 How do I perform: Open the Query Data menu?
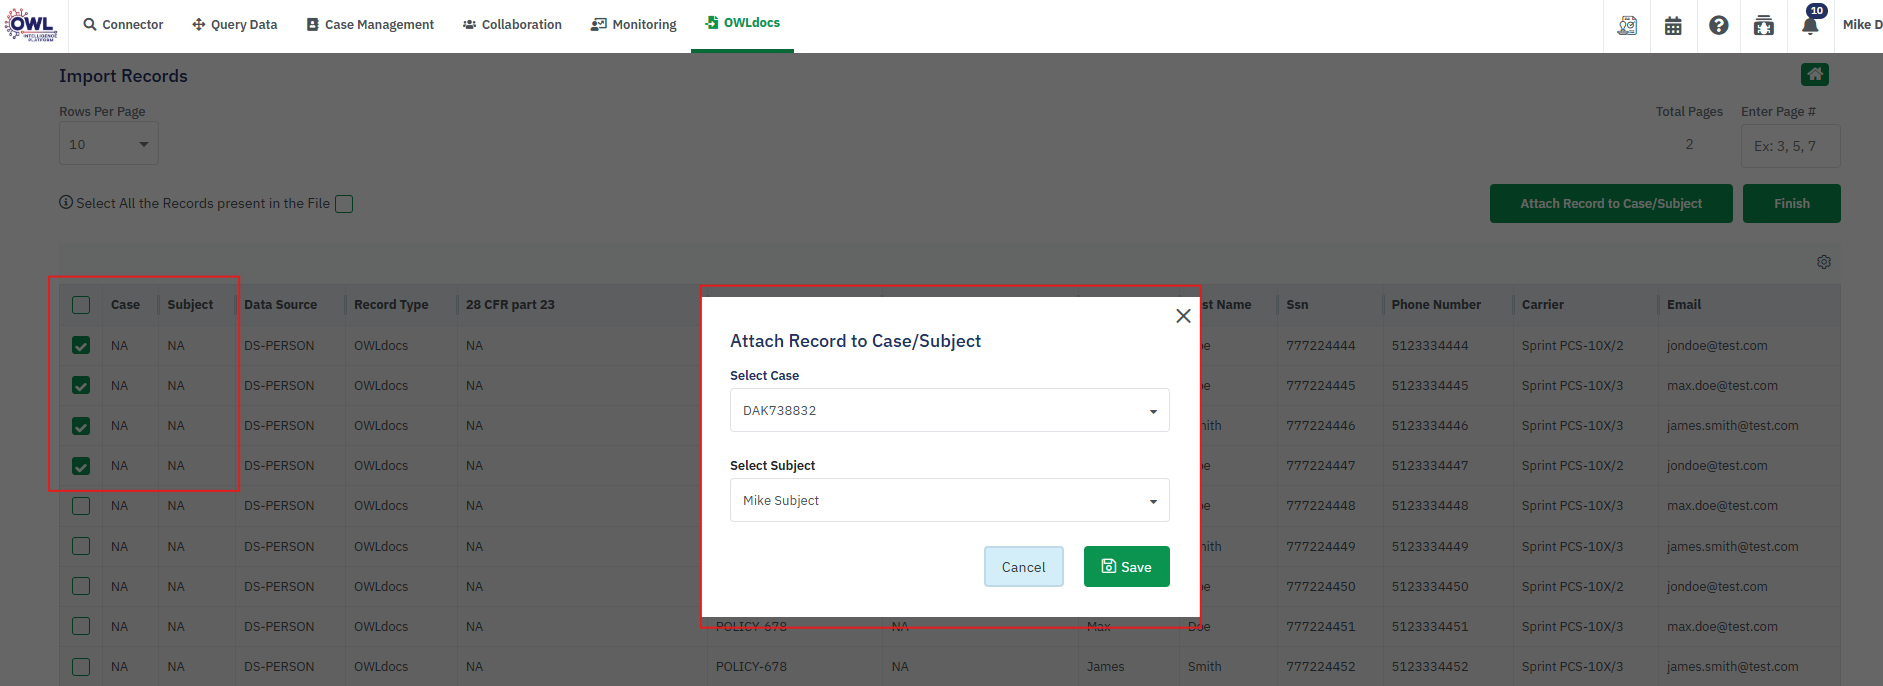pyautogui.click(x=234, y=24)
